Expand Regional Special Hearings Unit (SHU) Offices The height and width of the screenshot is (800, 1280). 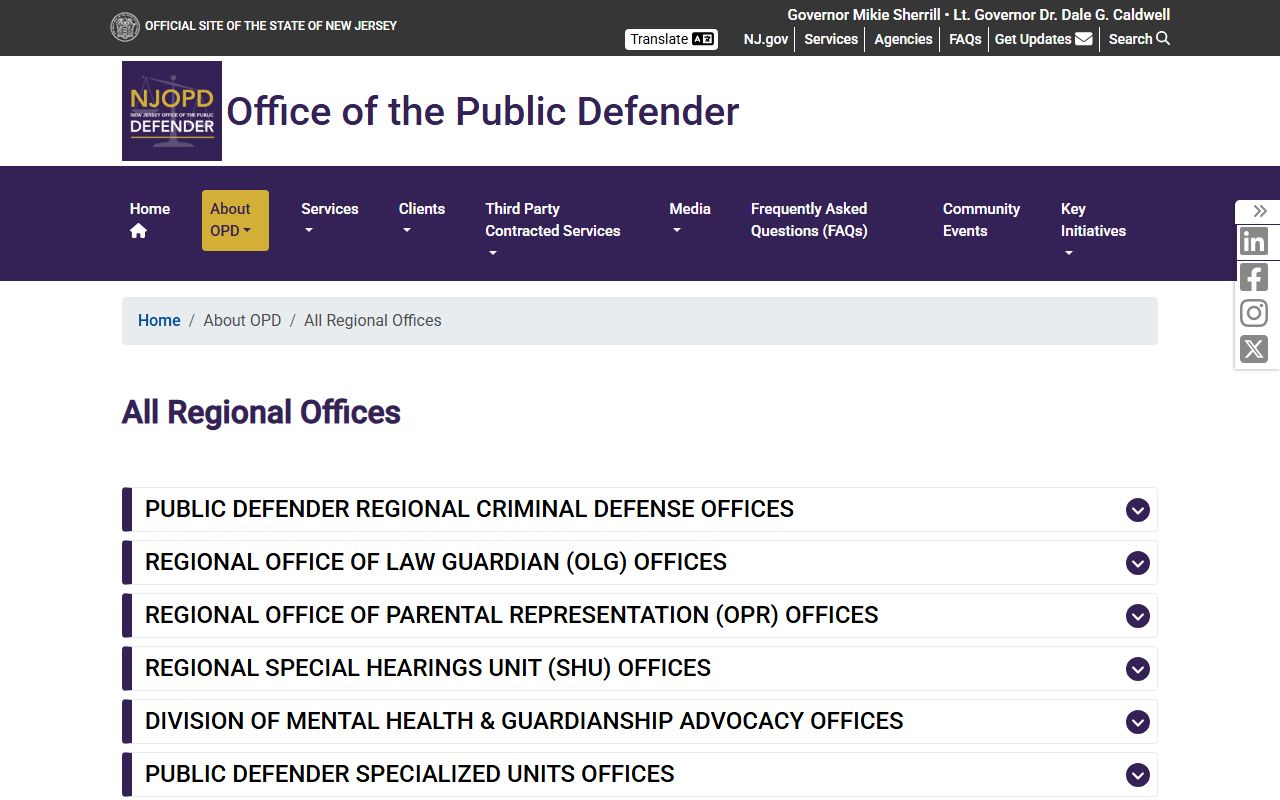point(640,669)
